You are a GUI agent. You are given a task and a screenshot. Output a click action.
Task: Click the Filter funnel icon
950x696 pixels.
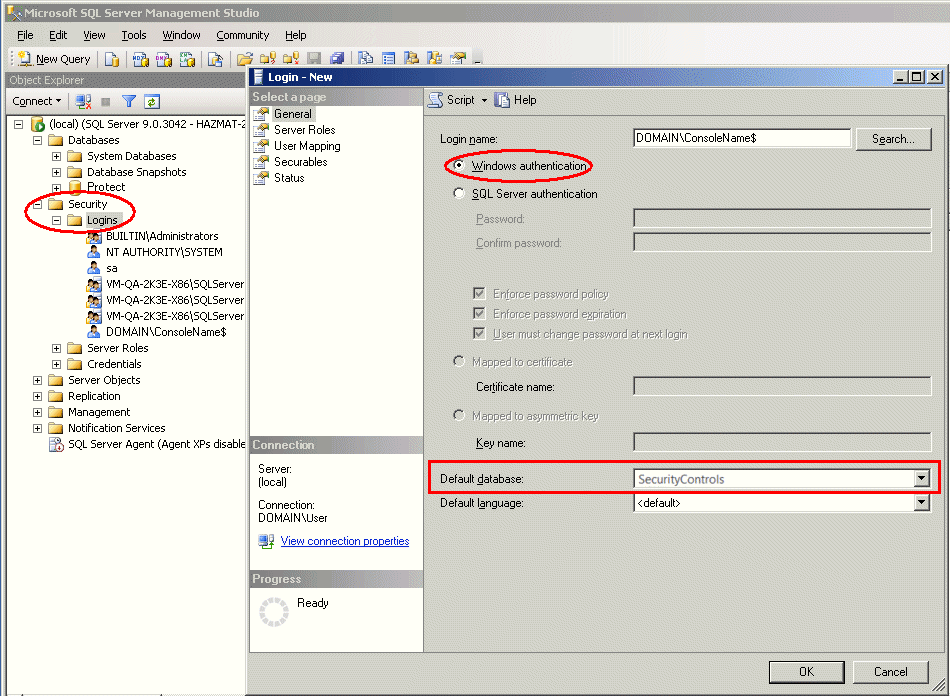[128, 101]
